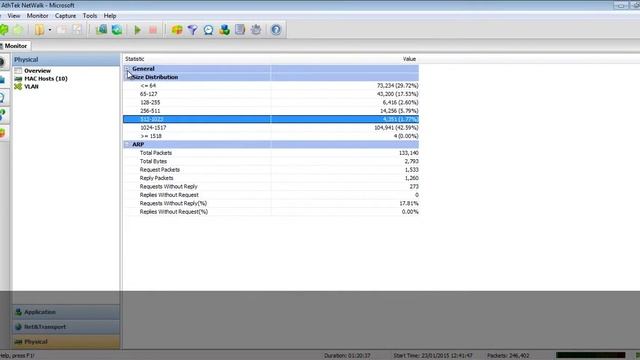
Task: Open the Tools menu
Action: tap(90, 16)
